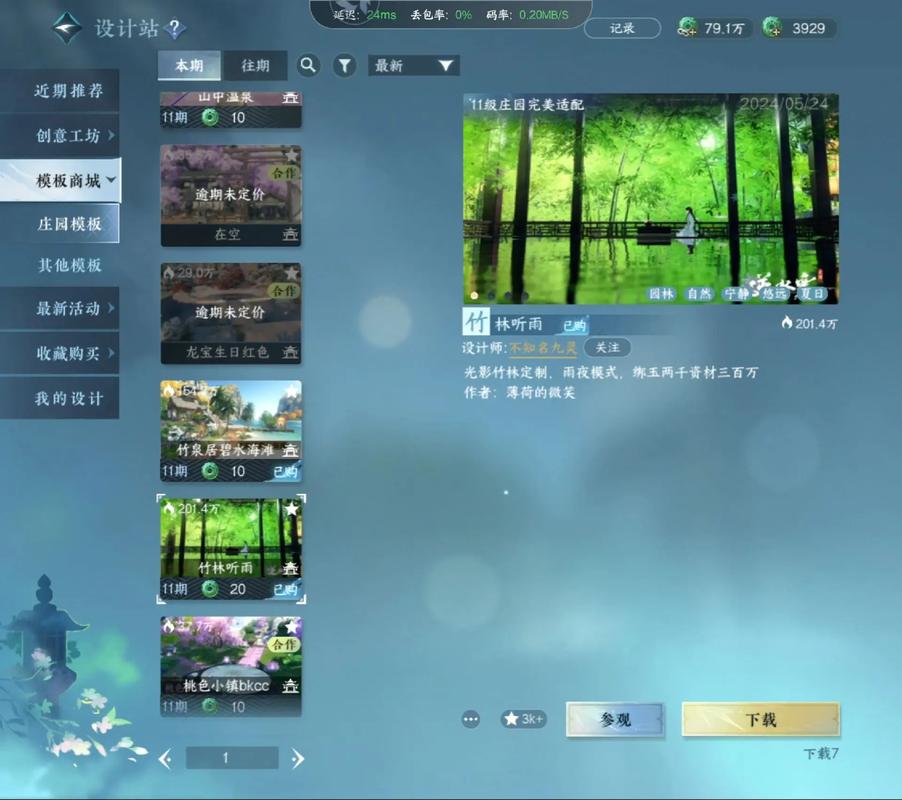Viewport: 902px width, 800px height.
Task: Click the 79.1万 jade currency icon
Action: tap(687, 28)
